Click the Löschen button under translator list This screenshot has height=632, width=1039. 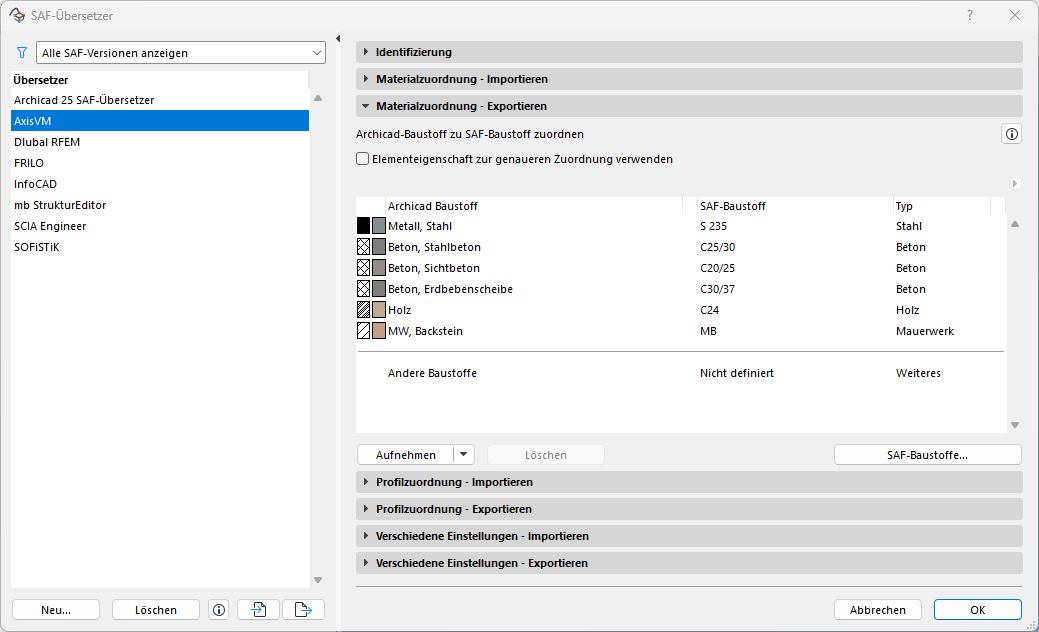click(x=156, y=609)
